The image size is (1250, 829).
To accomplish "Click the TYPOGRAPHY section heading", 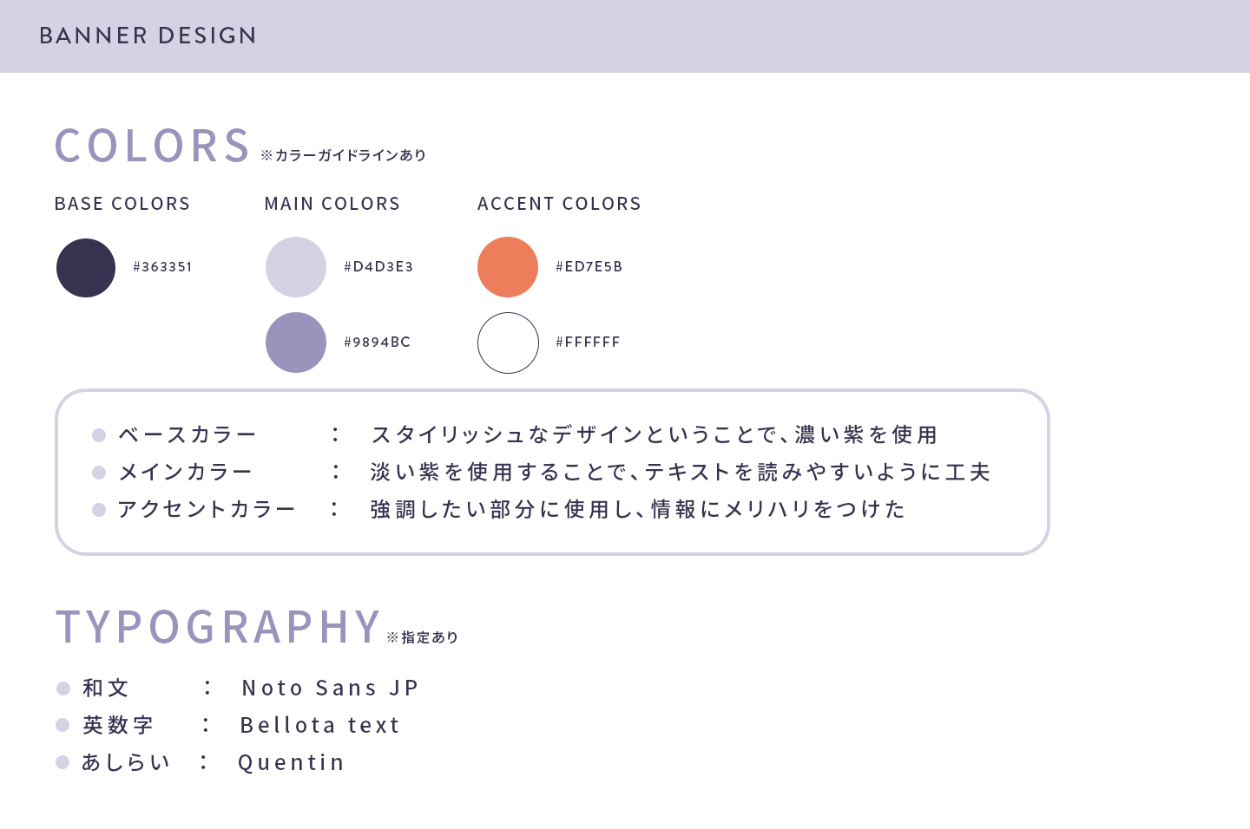I will pyautogui.click(x=218, y=627).
